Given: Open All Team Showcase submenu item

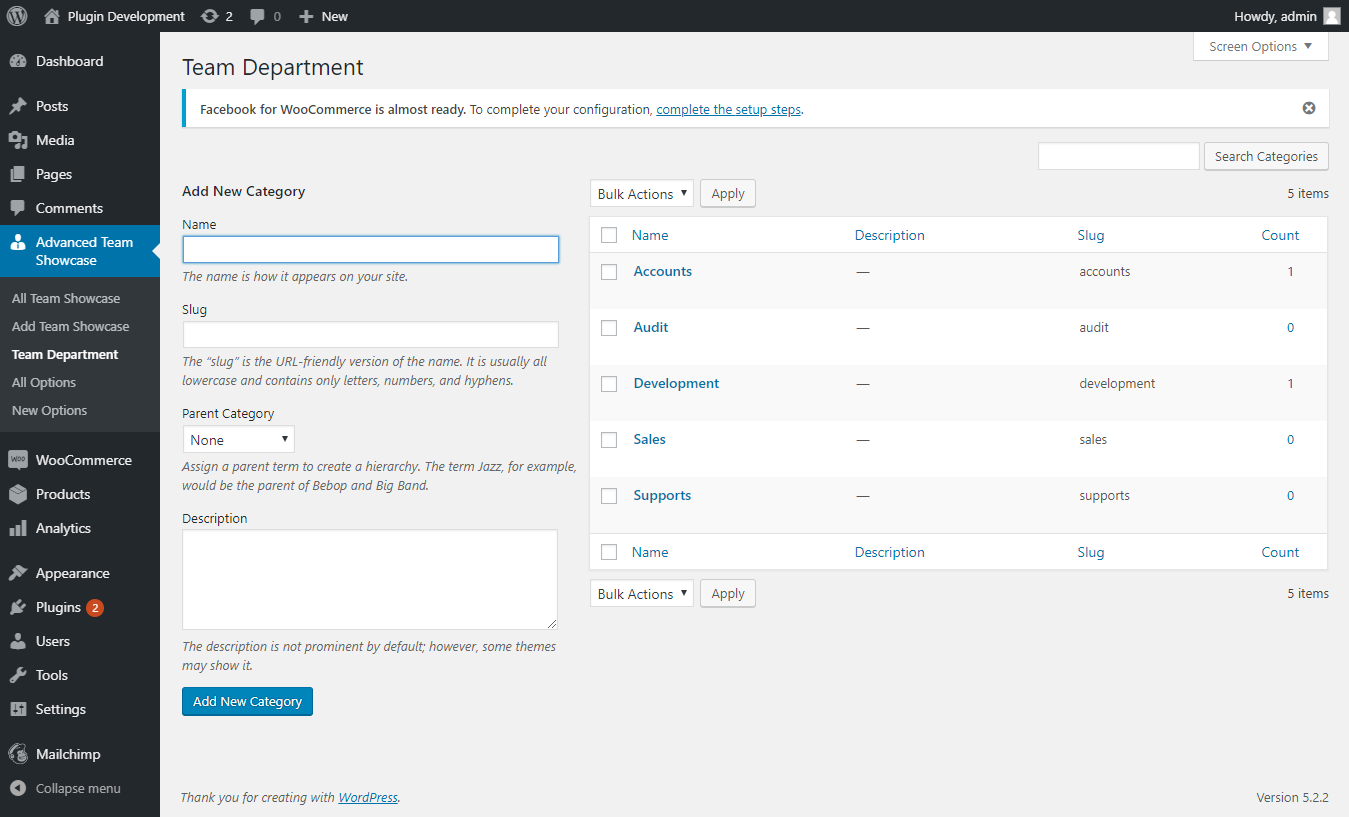Looking at the screenshot, I should tap(66, 298).
